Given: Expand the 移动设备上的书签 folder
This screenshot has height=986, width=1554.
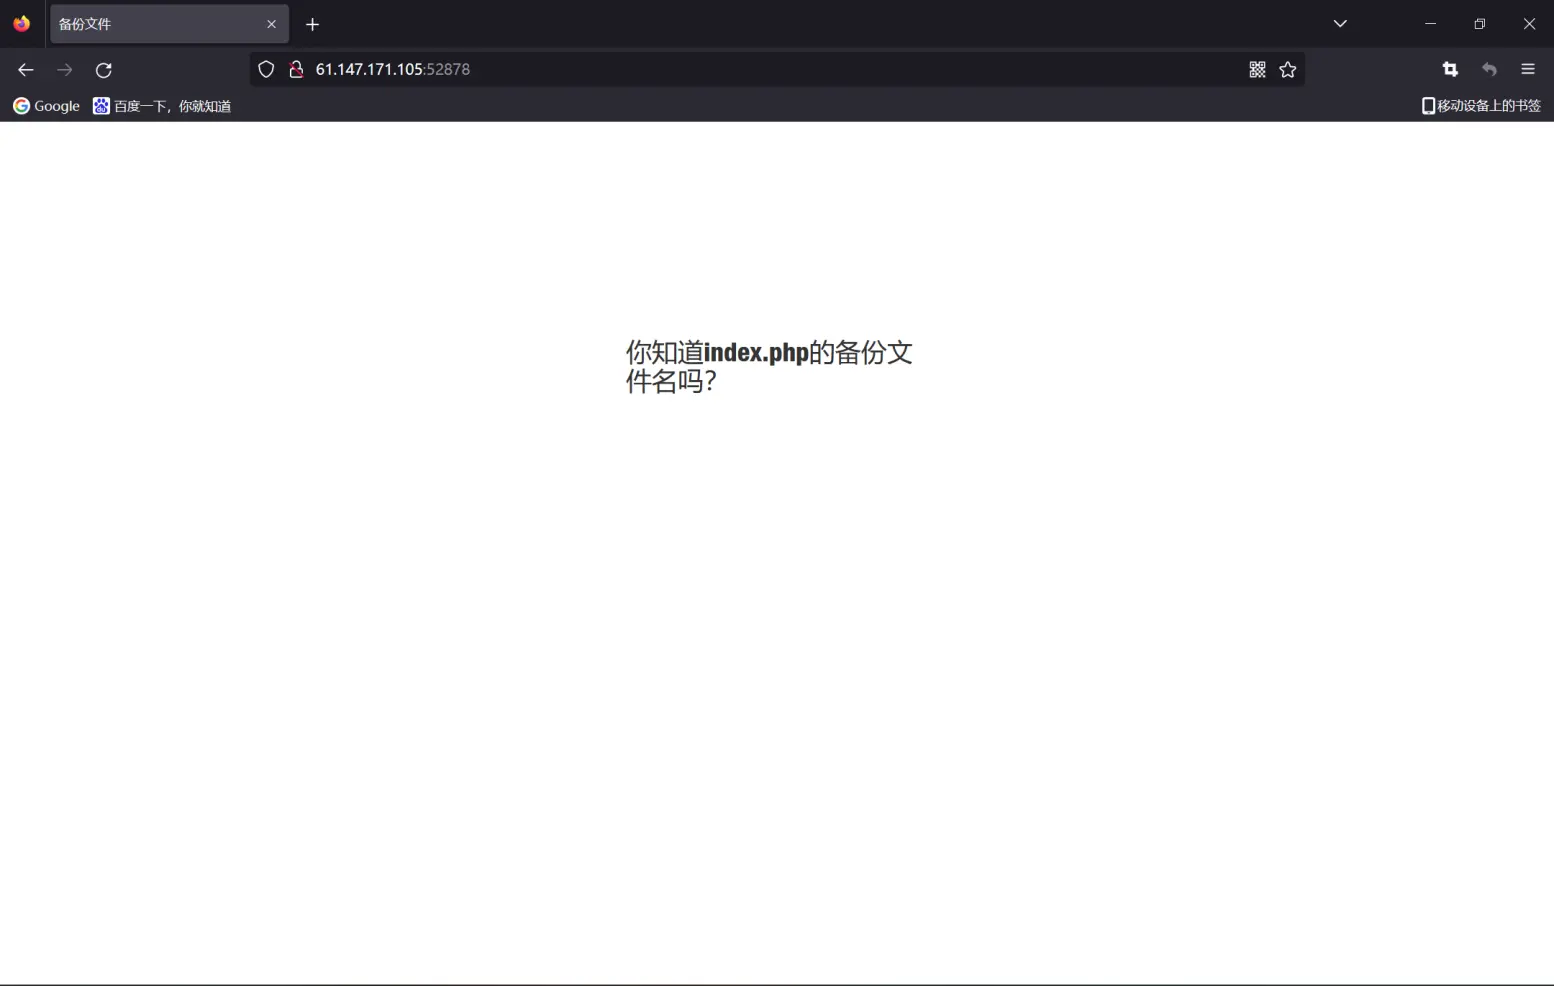Looking at the screenshot, I should pos(1481,106).
